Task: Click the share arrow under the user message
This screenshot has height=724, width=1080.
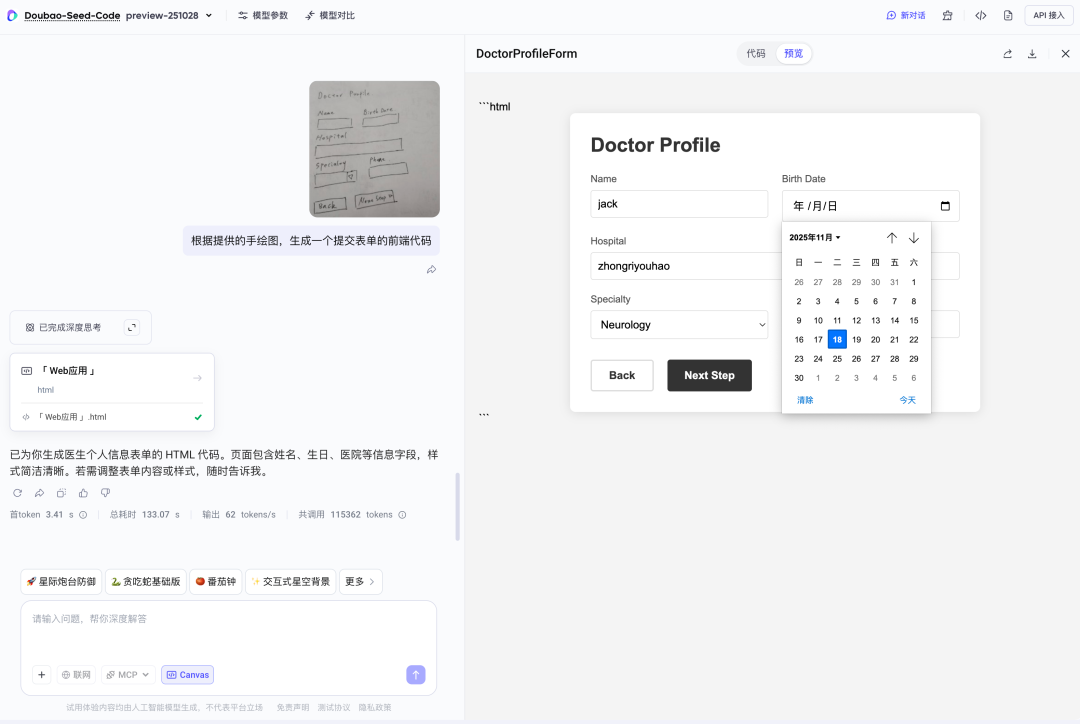Action: (x=431, y=269)
